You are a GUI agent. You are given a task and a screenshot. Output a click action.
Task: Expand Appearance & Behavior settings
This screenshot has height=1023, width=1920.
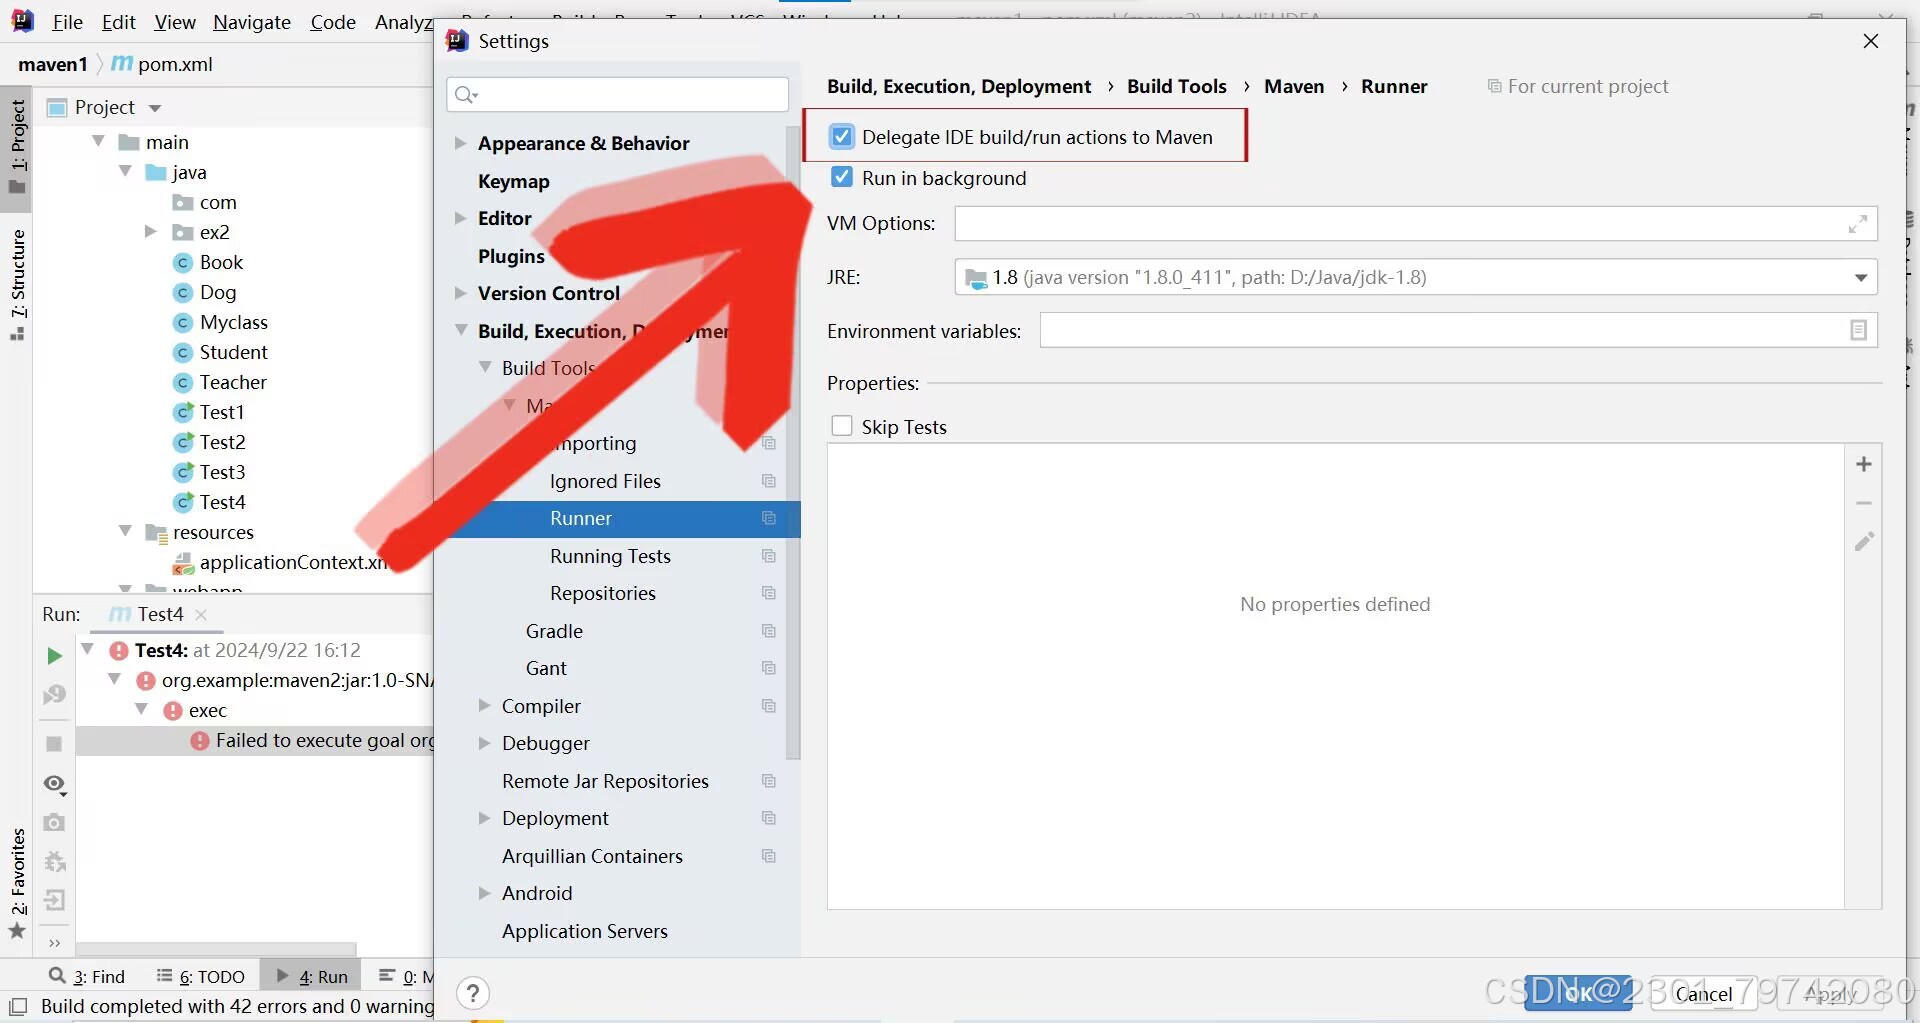coord(460,143)
